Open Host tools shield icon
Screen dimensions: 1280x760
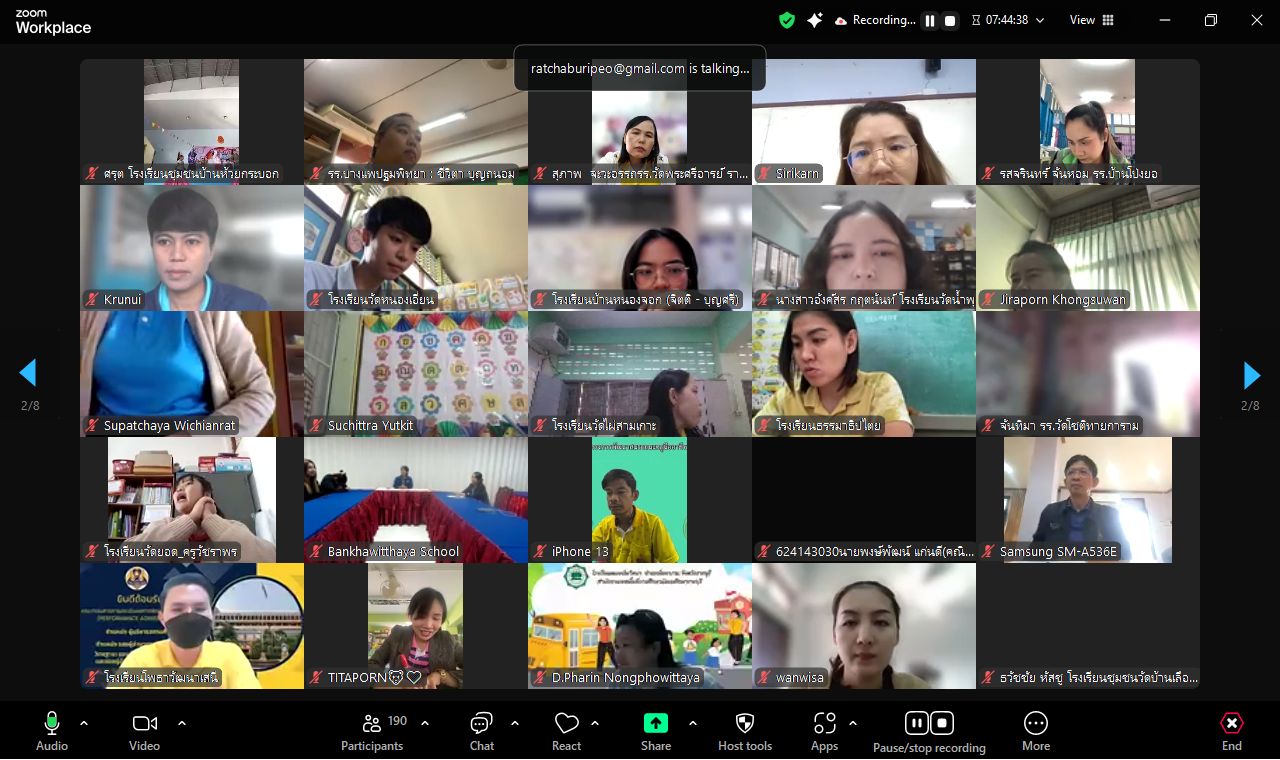click(745, 731)
